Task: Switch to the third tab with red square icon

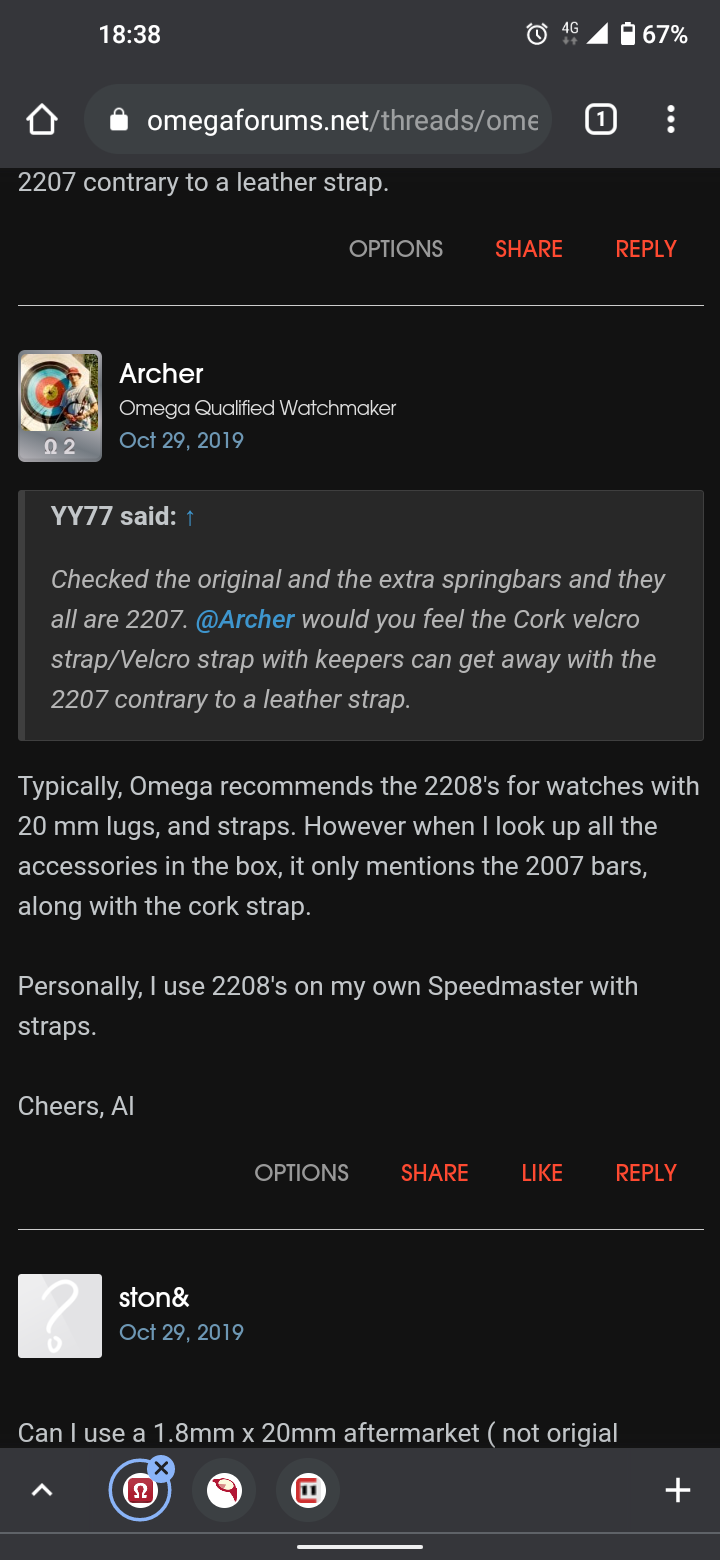Action: pyautogui.click(x=308, y=1491)
